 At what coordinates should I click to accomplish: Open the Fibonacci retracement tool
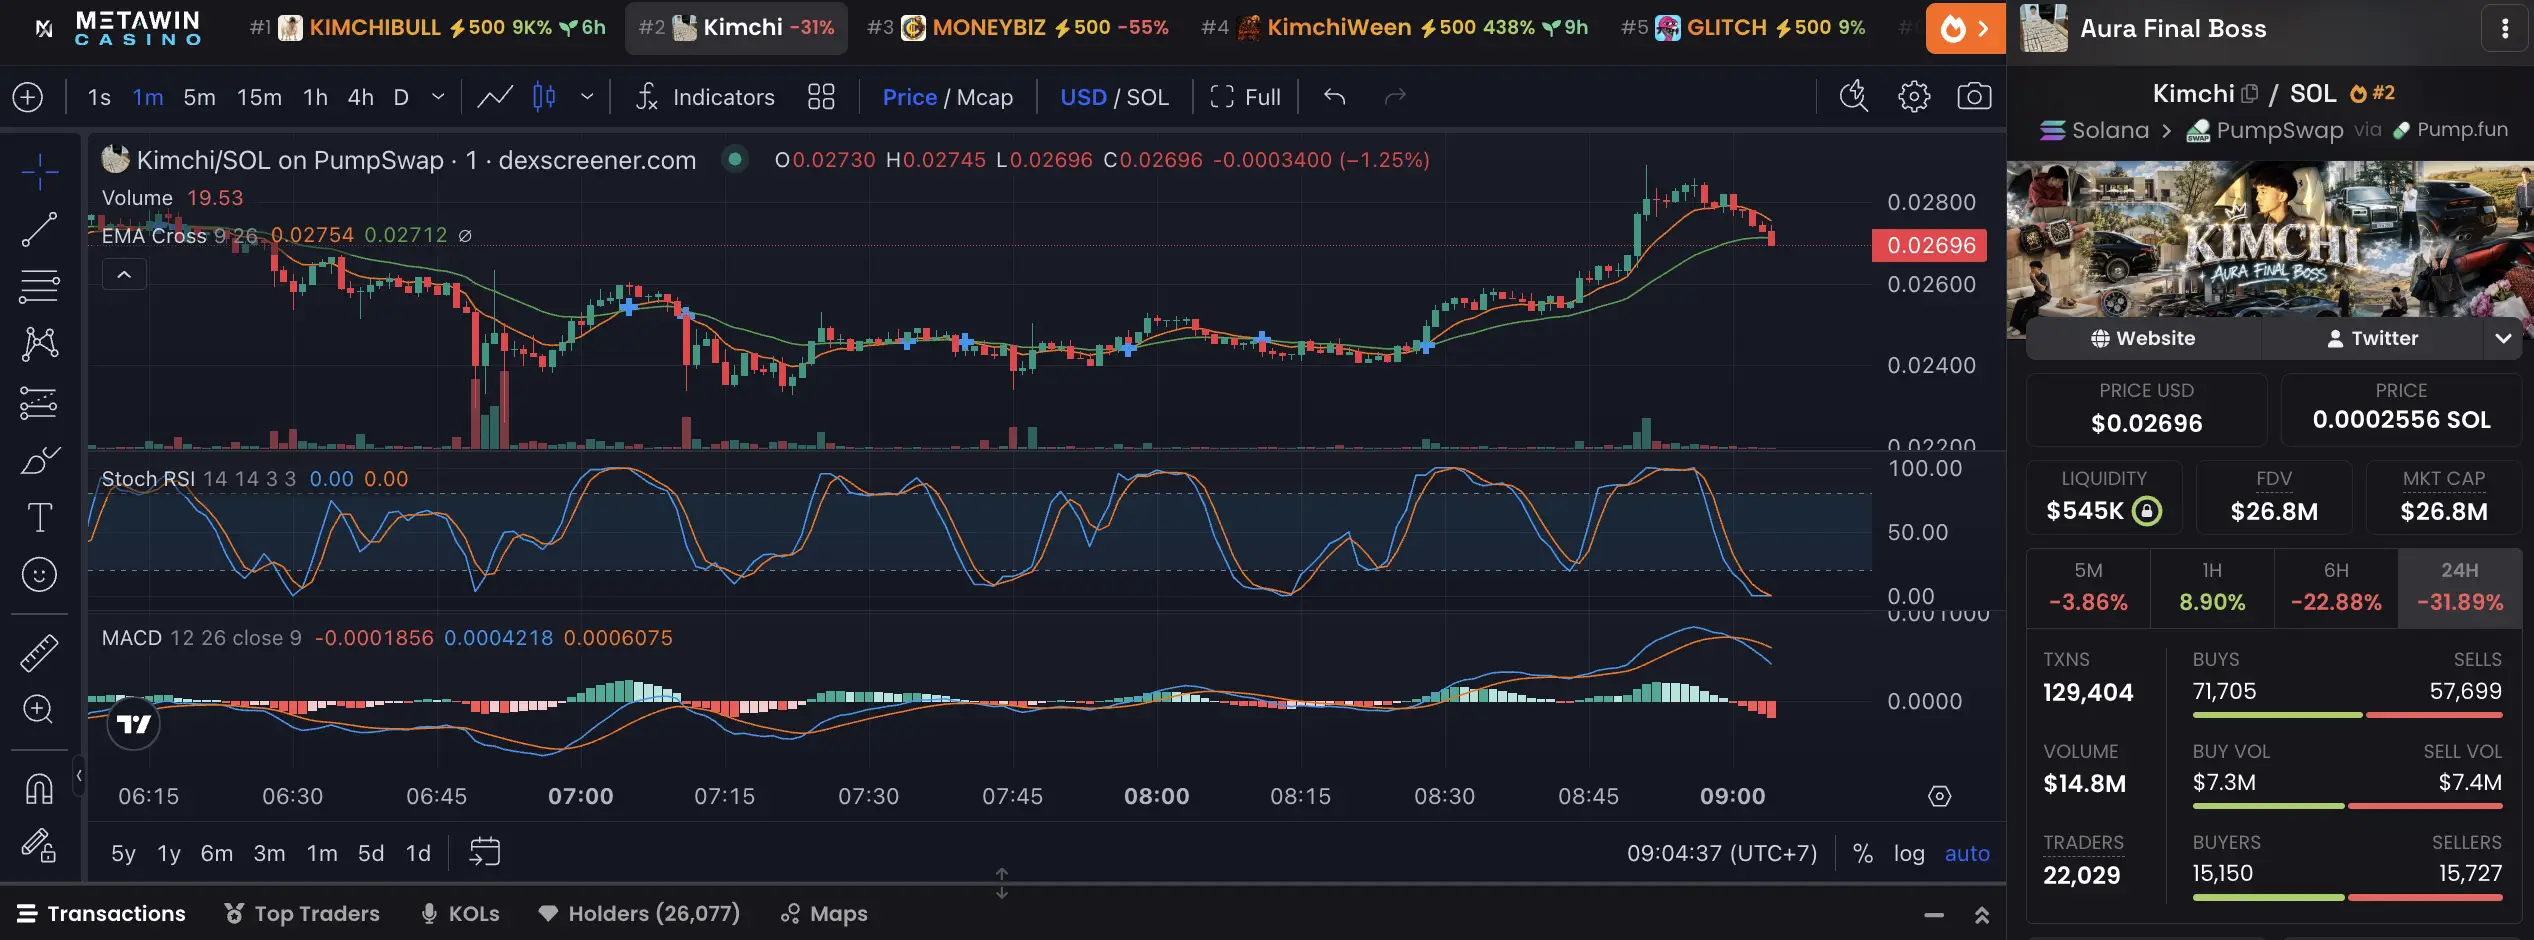(x=40, y=287)
